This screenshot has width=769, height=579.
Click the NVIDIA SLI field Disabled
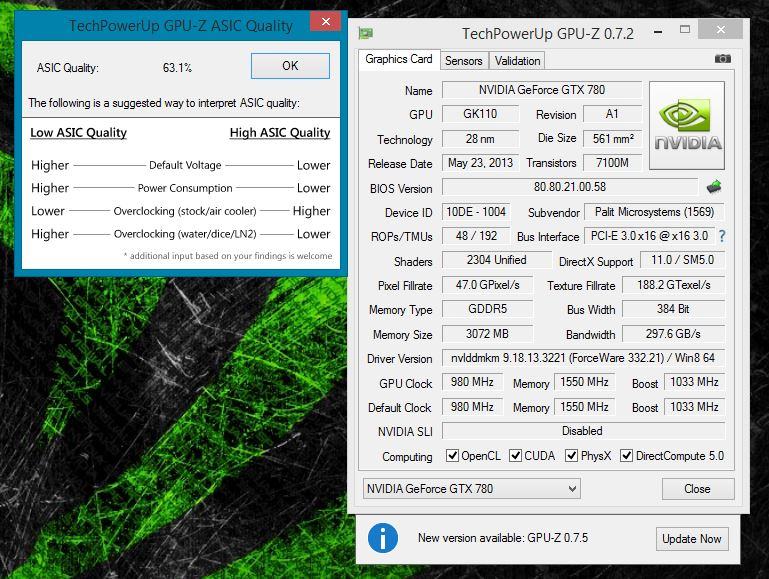[x=583, y=431]
